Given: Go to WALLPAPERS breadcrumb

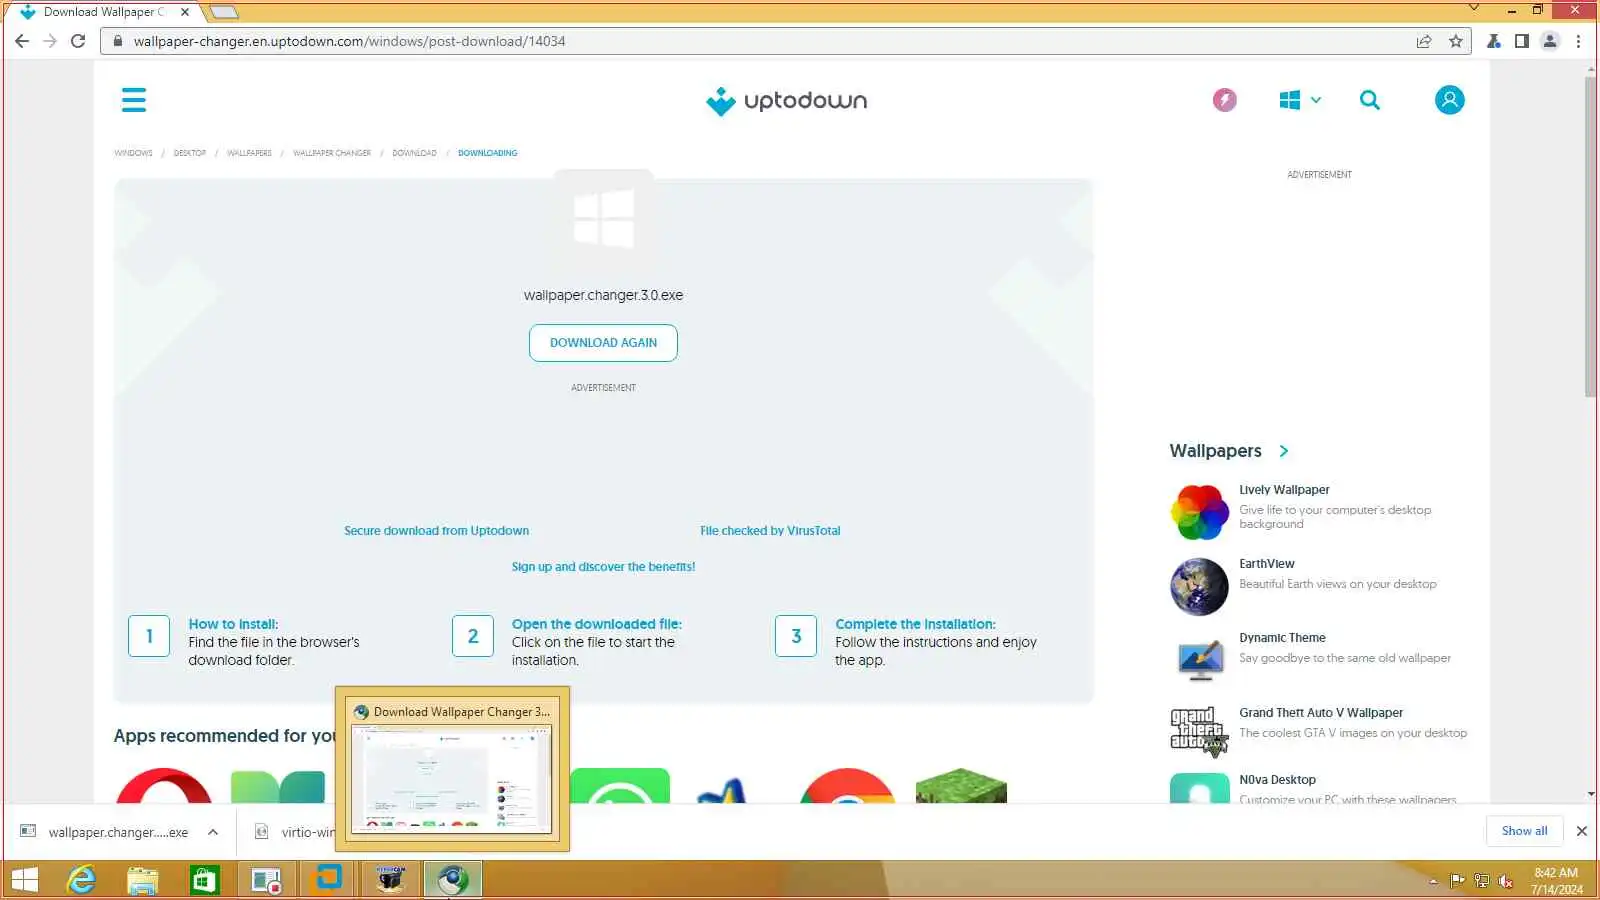Looking at the screenshot, I should click(x=249, y=153).
